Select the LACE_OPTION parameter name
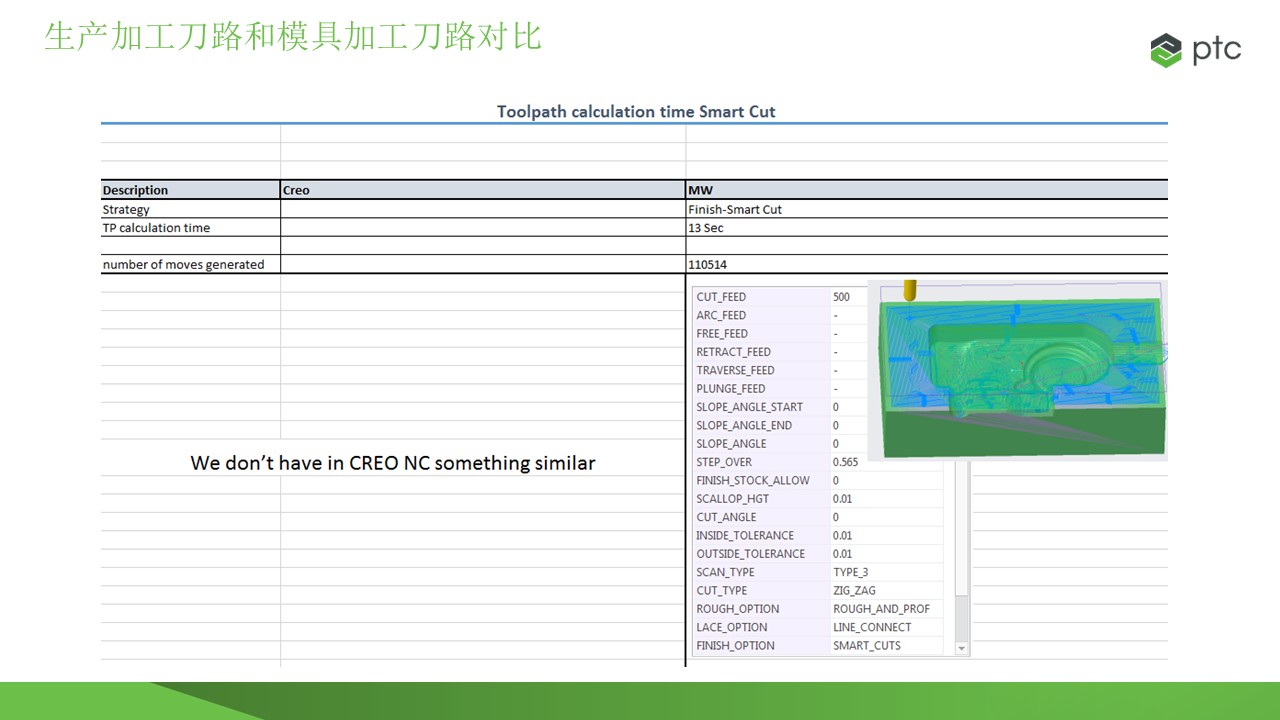This screenshot has height=720, width=1280. [732, 627]
